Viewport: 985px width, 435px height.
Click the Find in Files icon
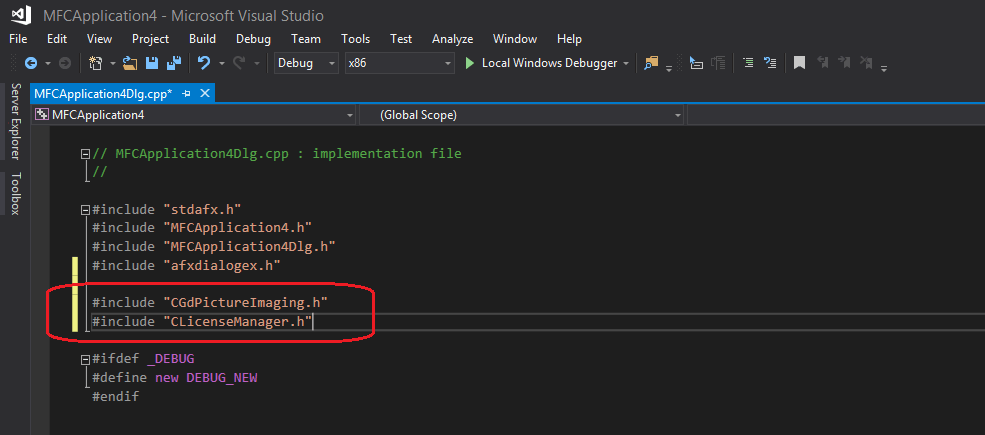point(652,63)
